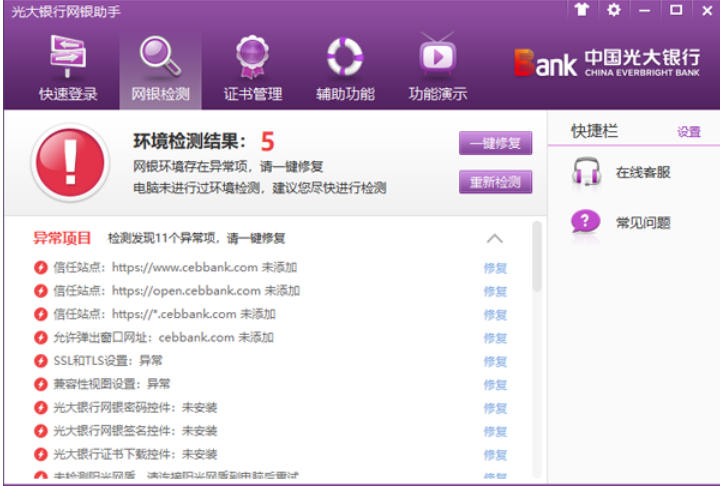The image size is (720, 486).
Task: Click text 光大银行网银签名控件: 未安装
Action: pos(135,431)
